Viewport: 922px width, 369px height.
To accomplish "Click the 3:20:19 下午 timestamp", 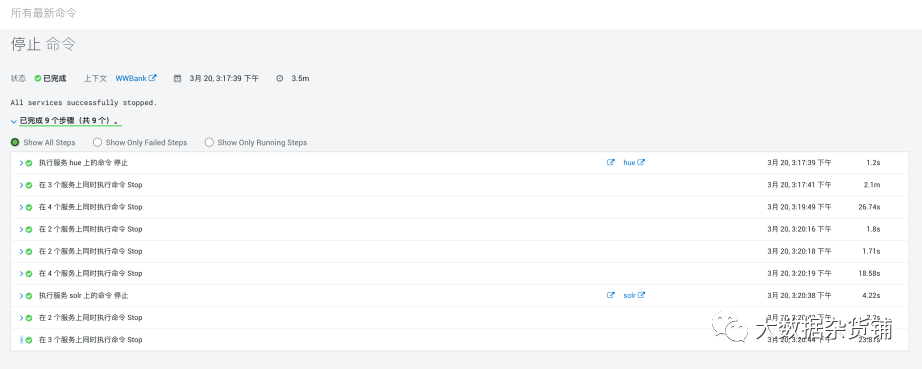I will coord(799,274).
